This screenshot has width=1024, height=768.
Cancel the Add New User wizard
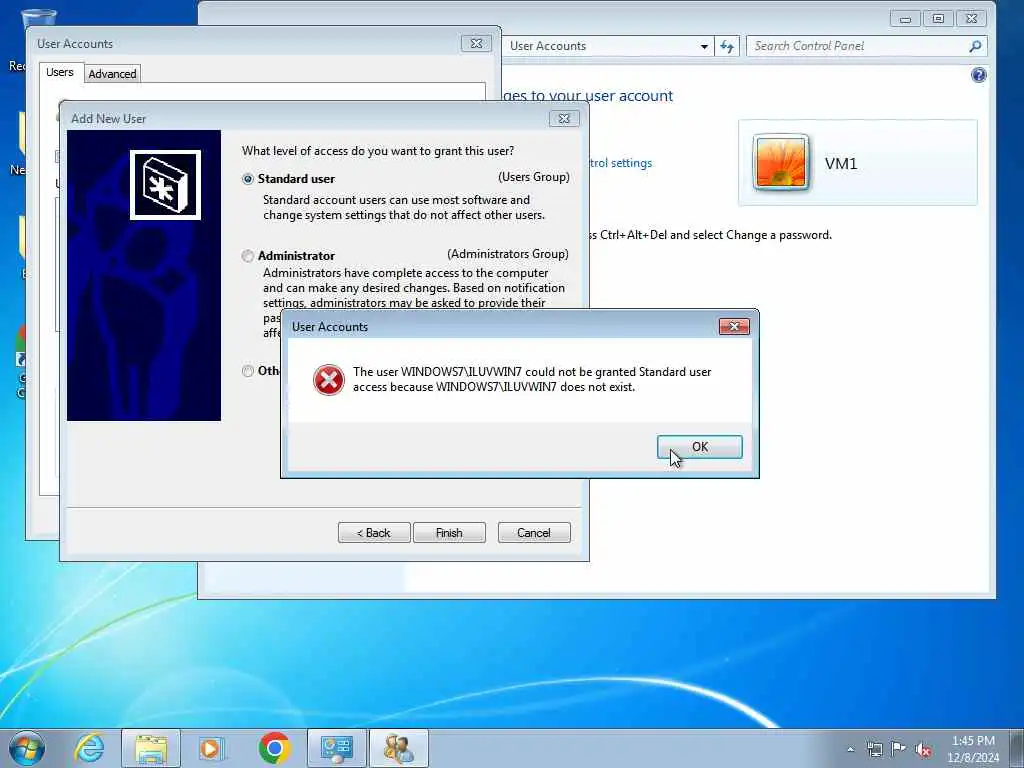pyautogui.click(x=534, y=533)
